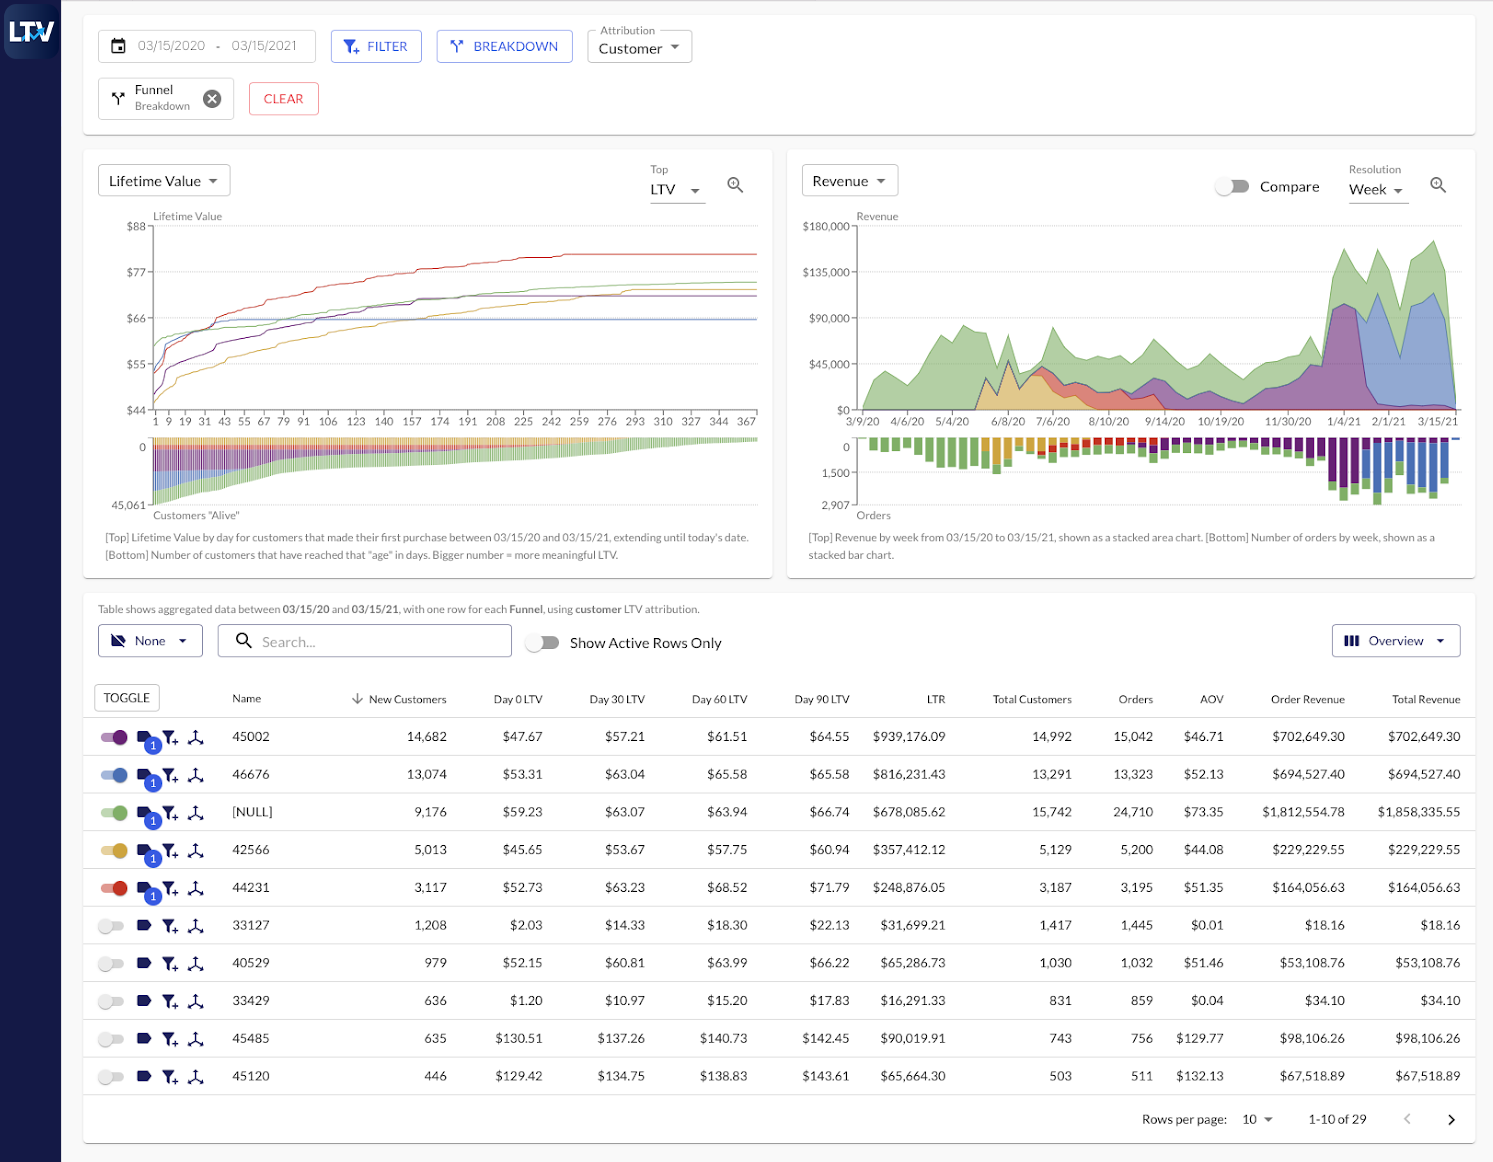
Task: Click the LTV logo in sidebar
Action: coord(31,32)
